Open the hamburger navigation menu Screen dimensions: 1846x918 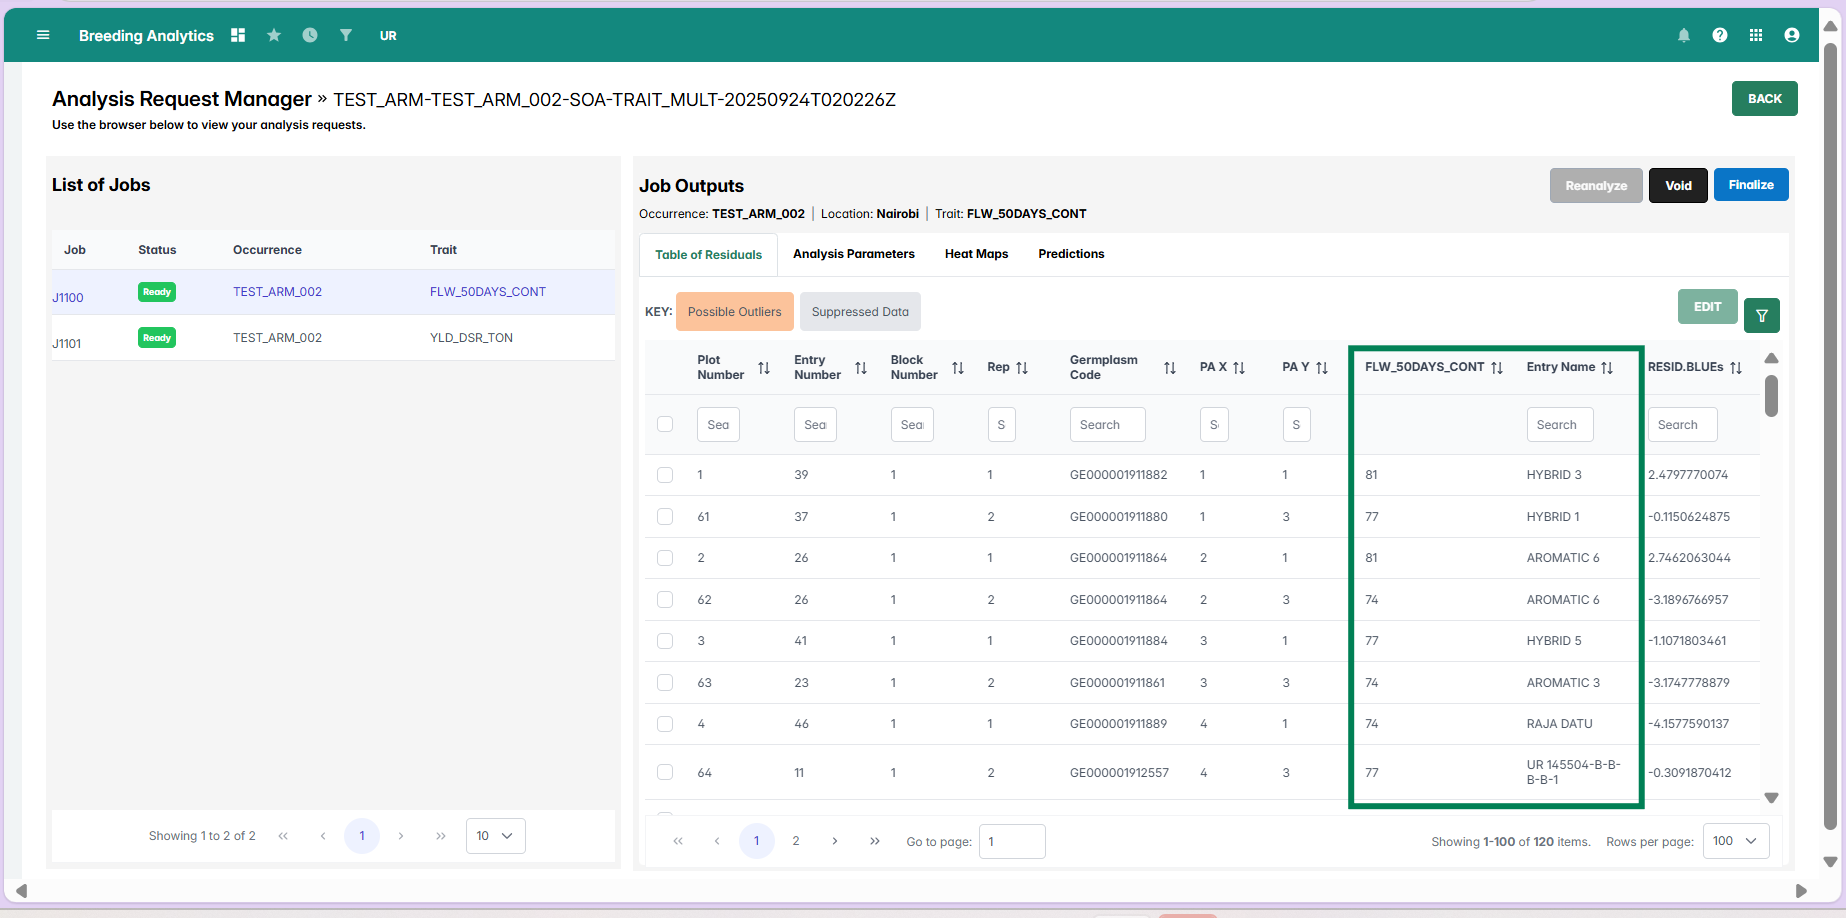[43, 35]
